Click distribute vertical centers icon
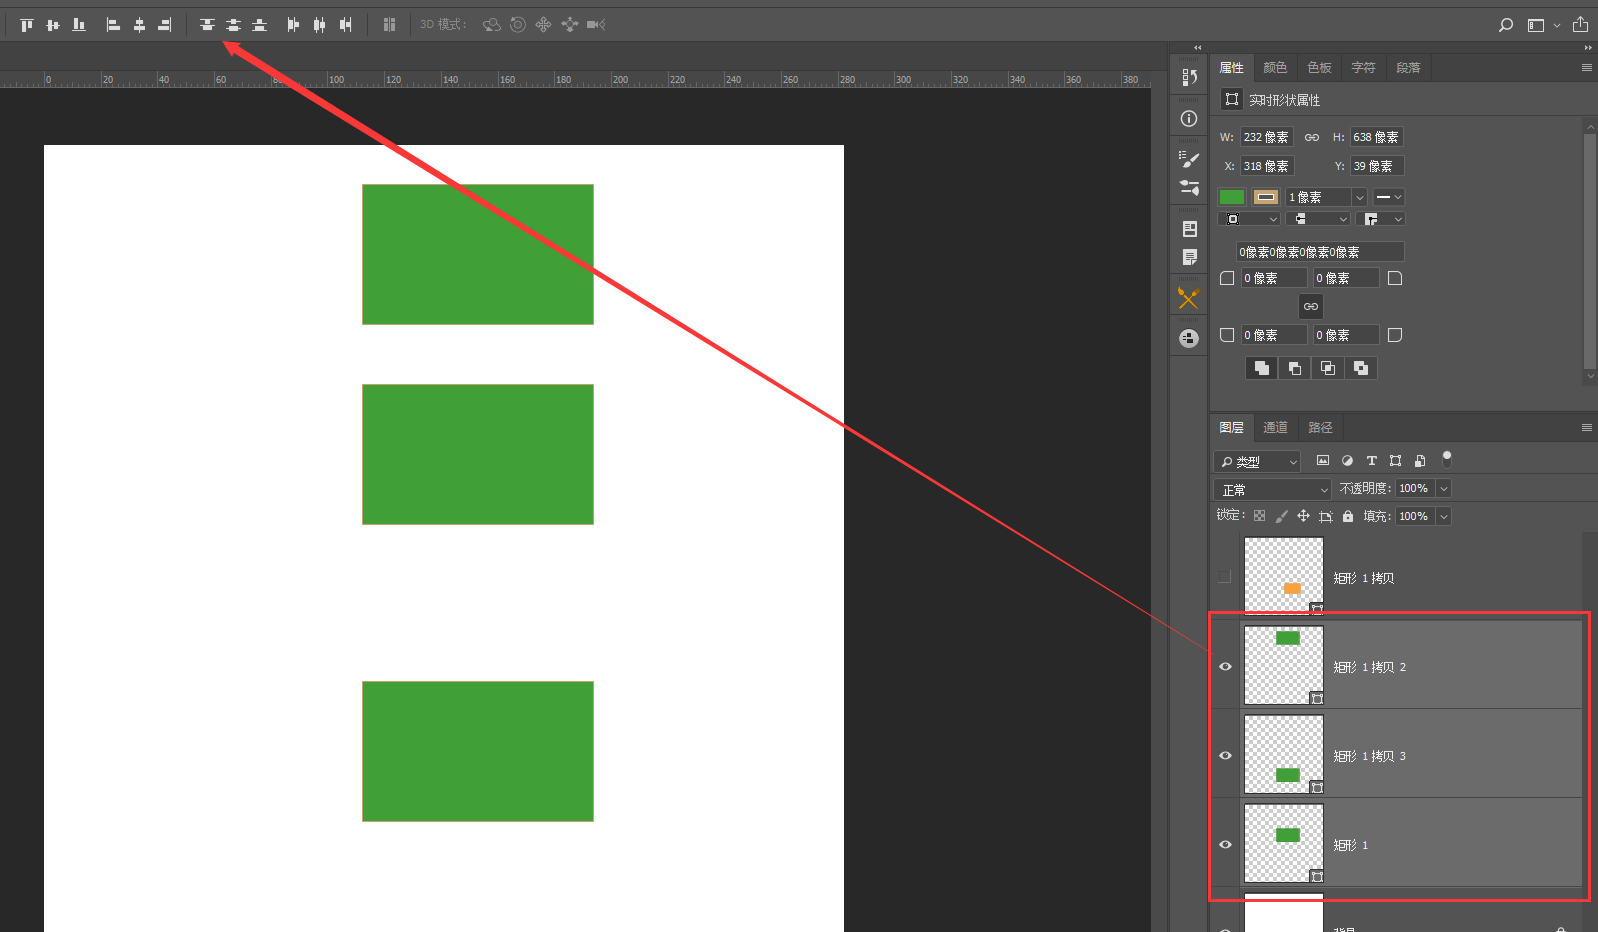Viewport: 1598px width, 932px height. pos(233,25)
